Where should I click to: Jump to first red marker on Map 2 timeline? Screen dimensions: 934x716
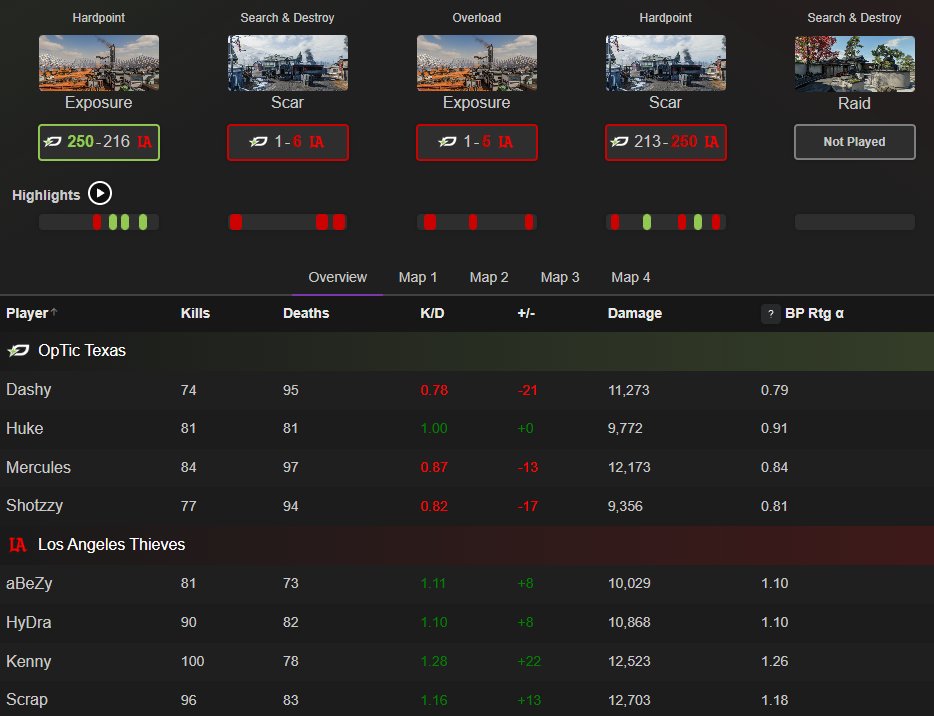pos(236,222)
